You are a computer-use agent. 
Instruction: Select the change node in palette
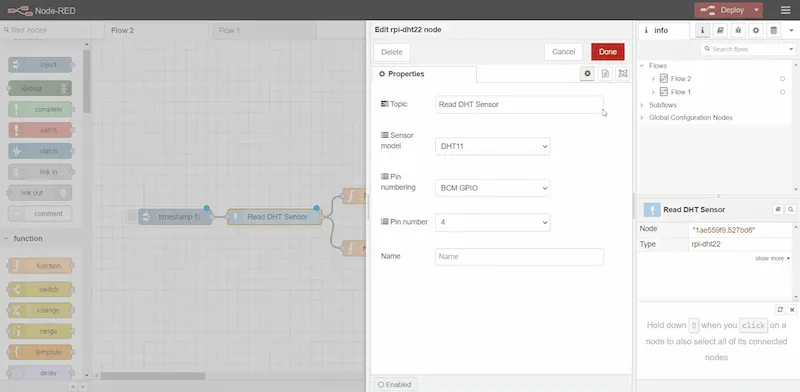click(40, 310)
